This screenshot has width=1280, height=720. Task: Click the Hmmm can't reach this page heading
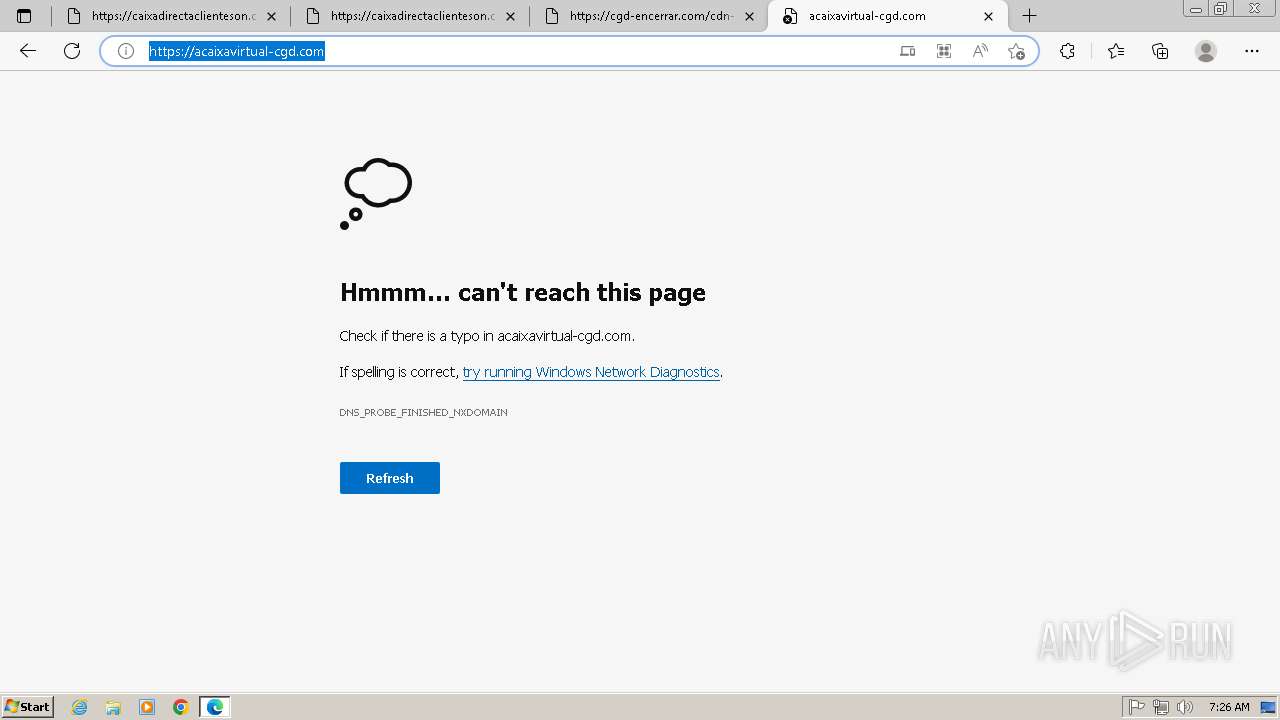pyautogui.click(x=523, y=292)
